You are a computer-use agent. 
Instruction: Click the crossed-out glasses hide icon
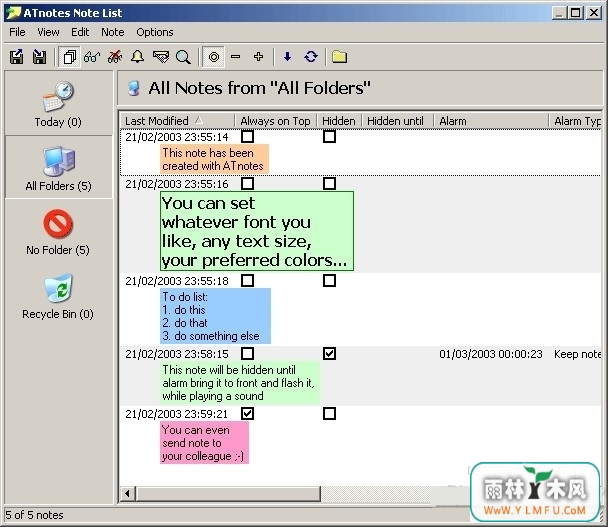(x=115, y=57)
